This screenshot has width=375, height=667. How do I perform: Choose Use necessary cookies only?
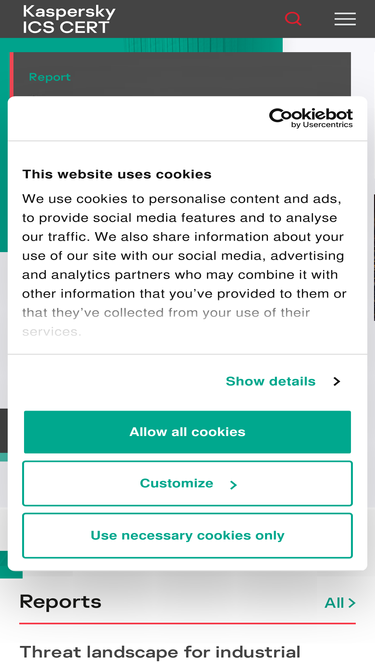[x=188, y=535]
